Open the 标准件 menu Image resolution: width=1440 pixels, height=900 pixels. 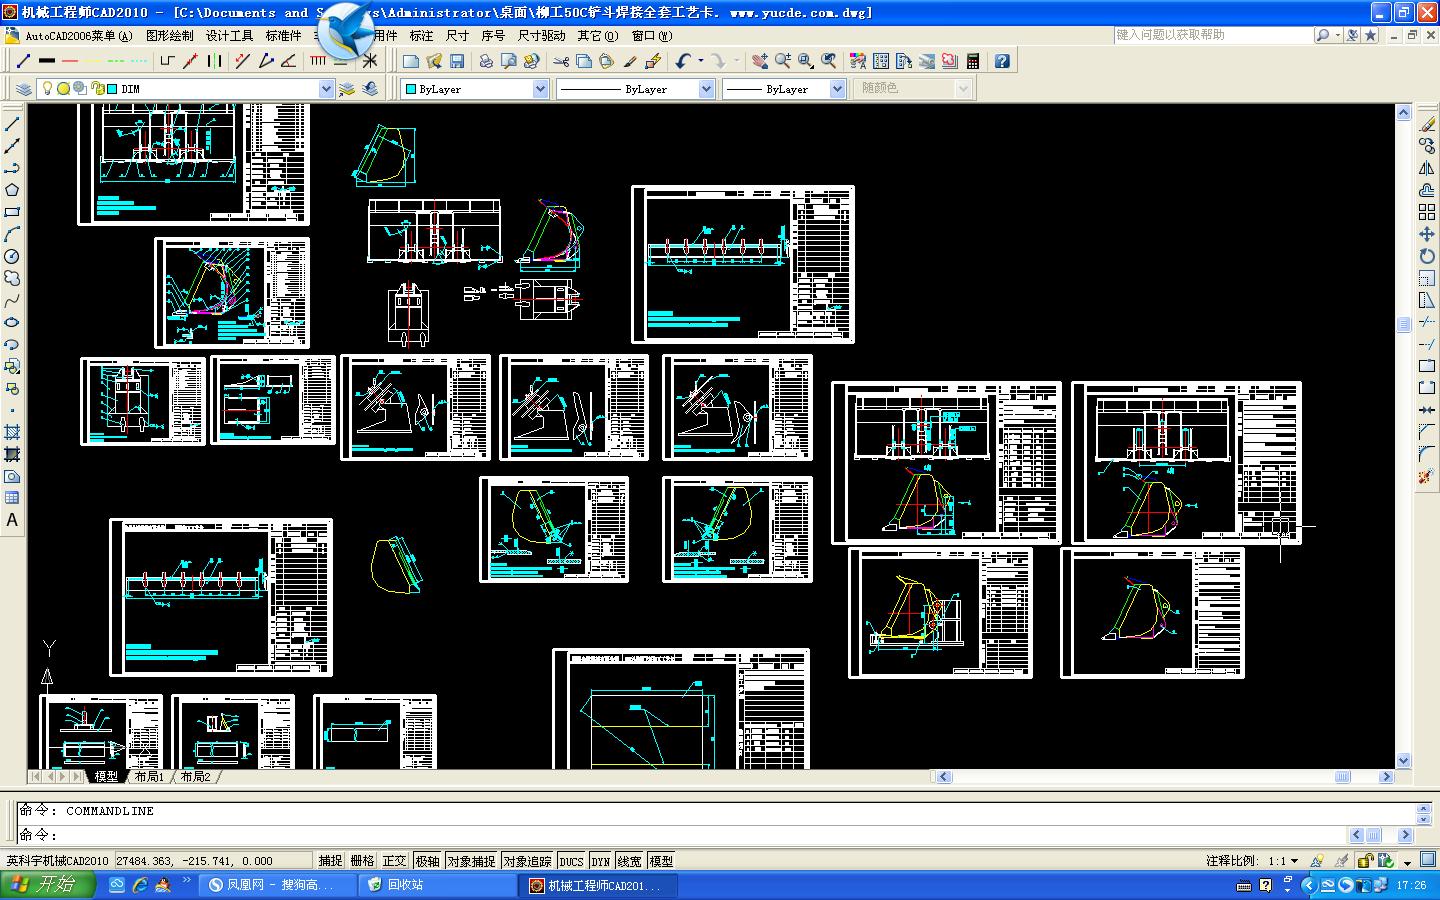[x=284, y=35]
